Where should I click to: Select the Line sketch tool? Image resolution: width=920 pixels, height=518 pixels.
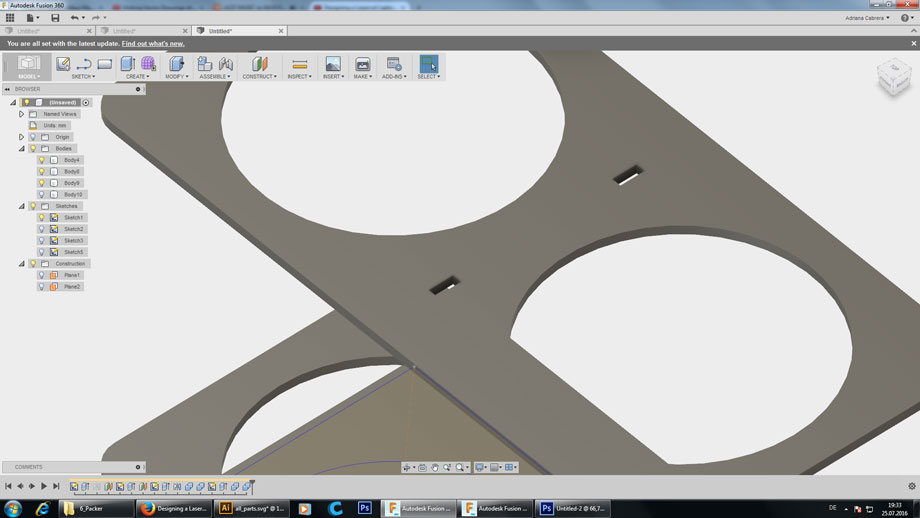click(x=84, y=63)
